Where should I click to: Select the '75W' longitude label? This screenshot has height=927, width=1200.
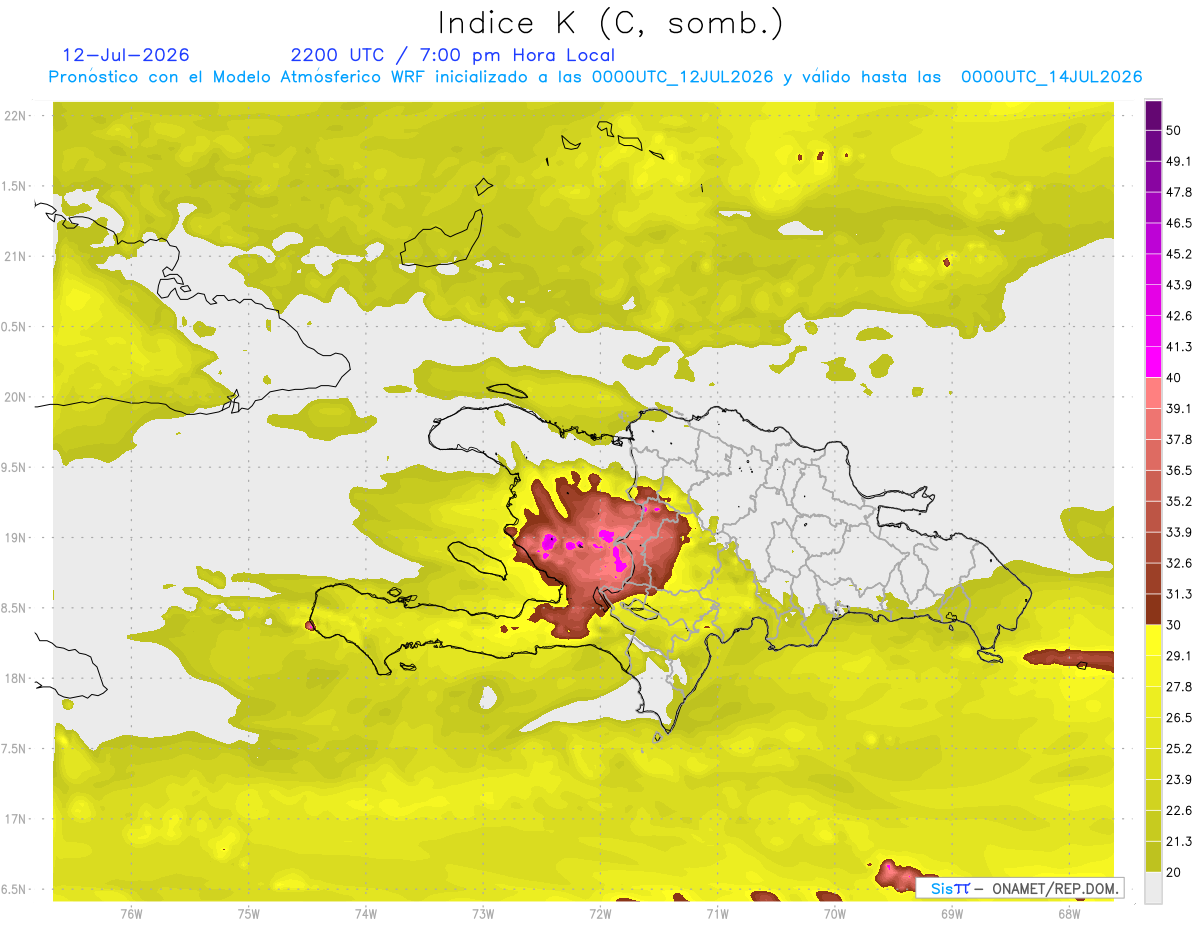249,914
